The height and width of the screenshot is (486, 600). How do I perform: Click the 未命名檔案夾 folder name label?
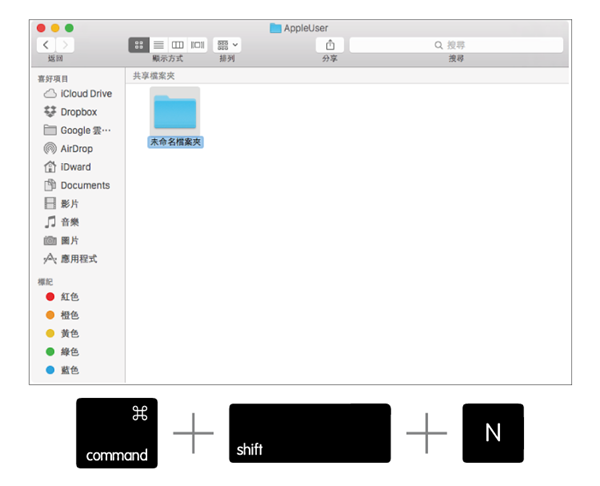click(x=175, y=142)
